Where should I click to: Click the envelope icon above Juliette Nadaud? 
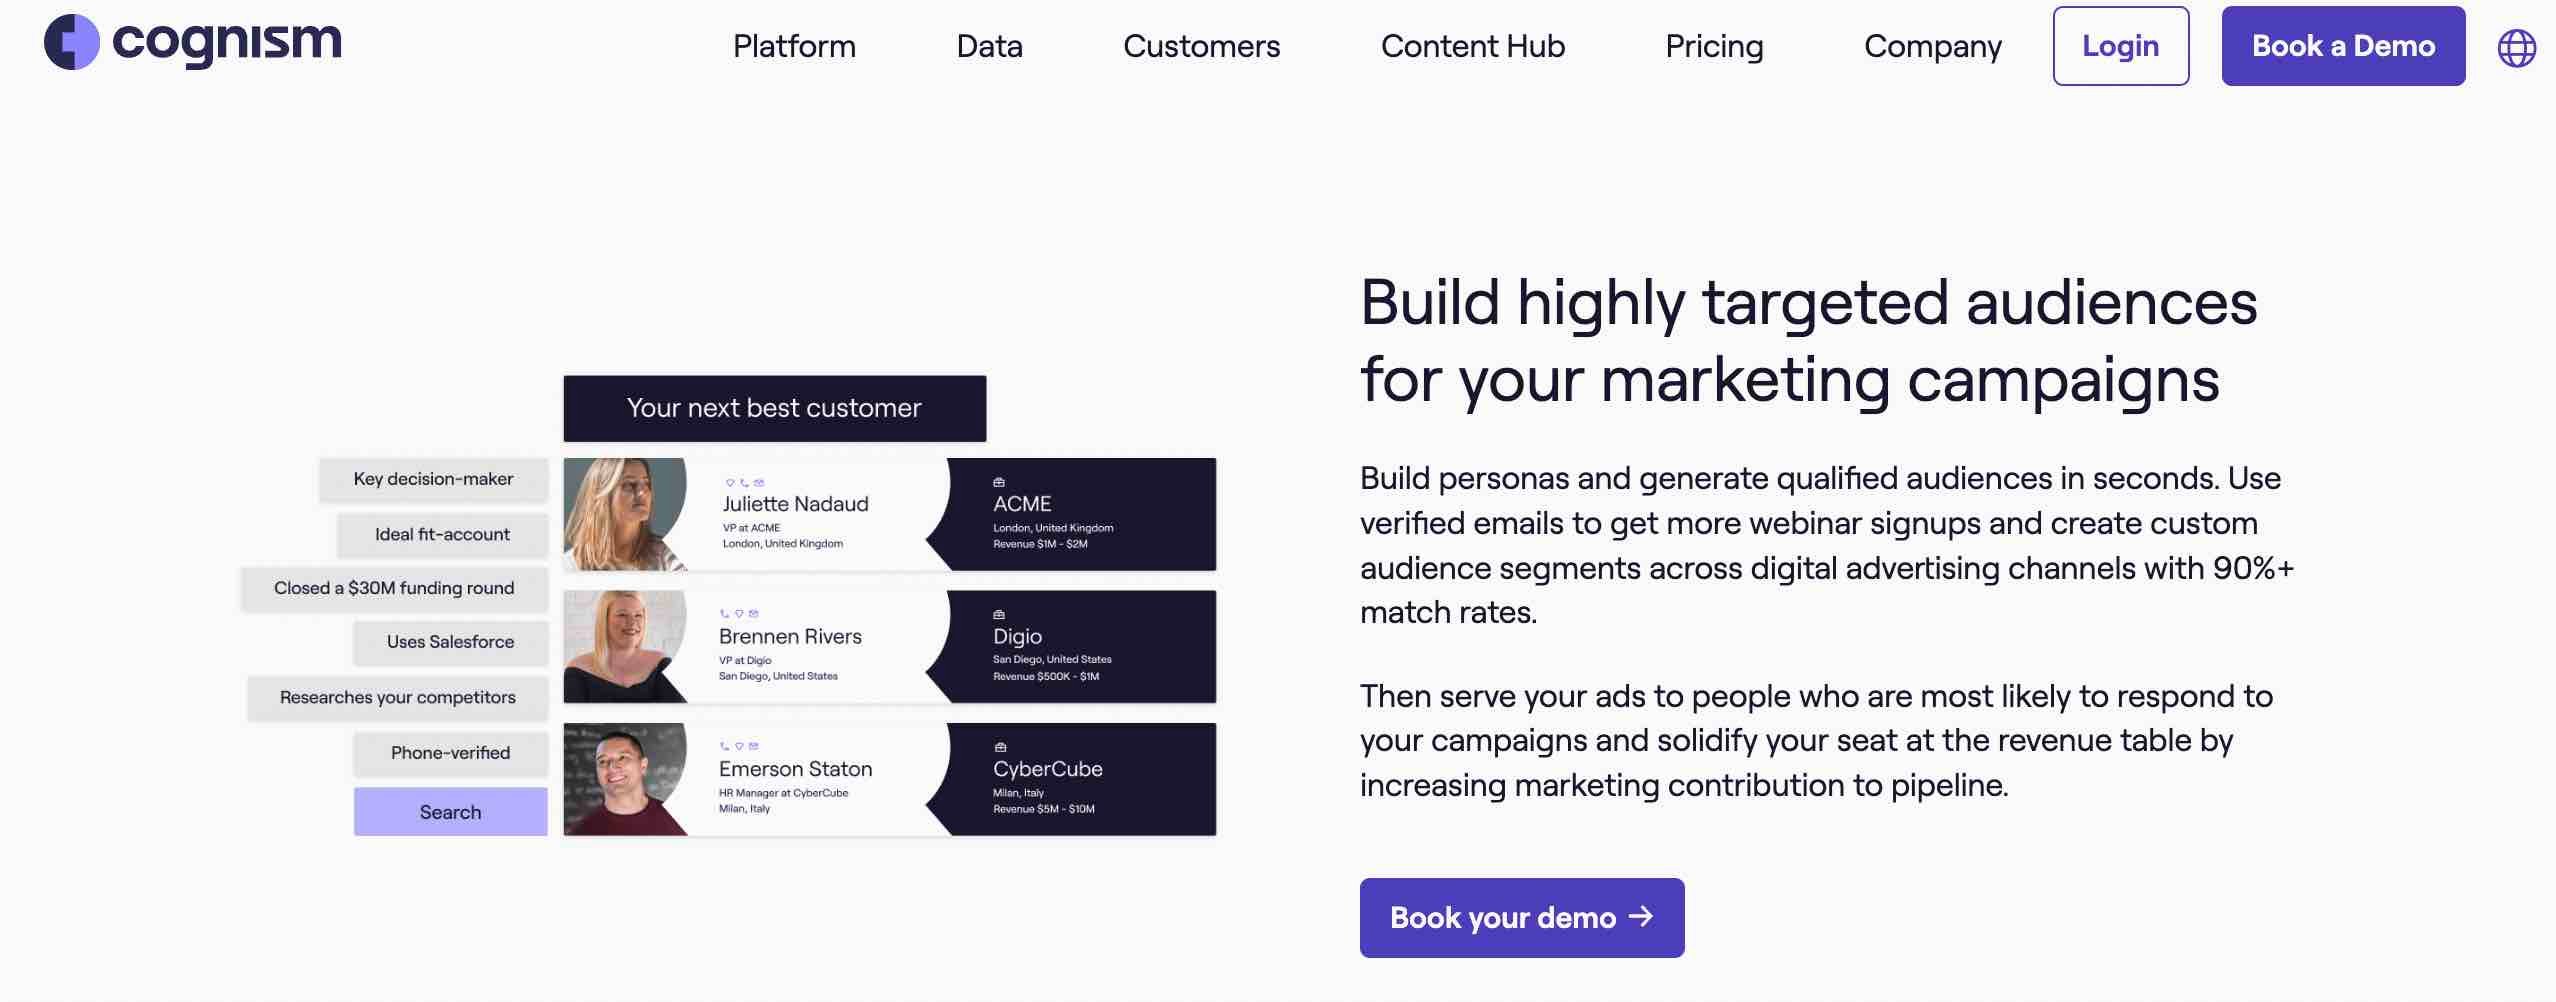(759, 483)
